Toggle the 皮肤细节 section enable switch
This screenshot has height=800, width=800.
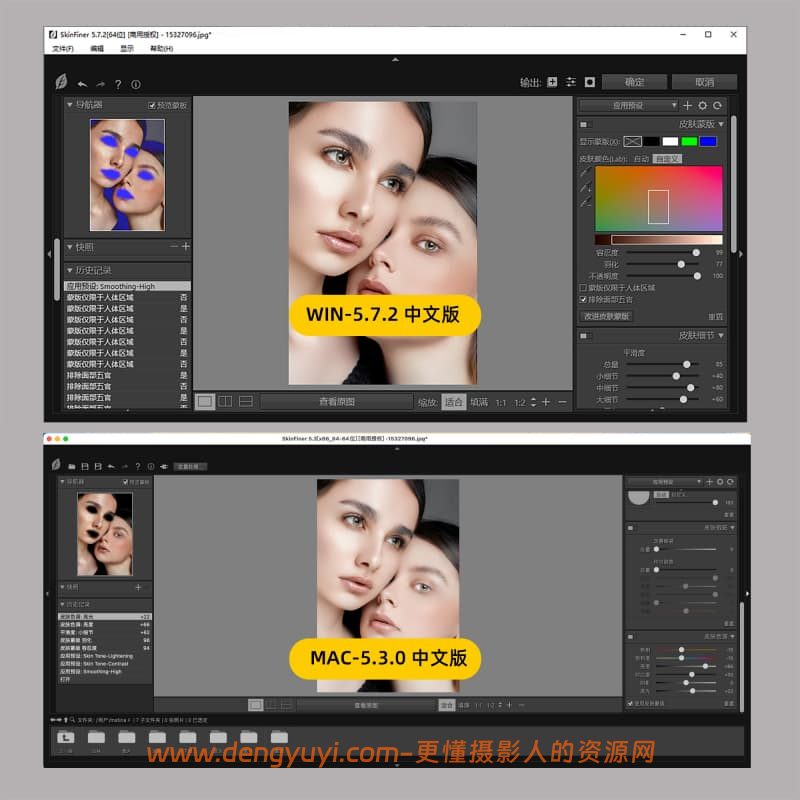(x=584, y=336)
